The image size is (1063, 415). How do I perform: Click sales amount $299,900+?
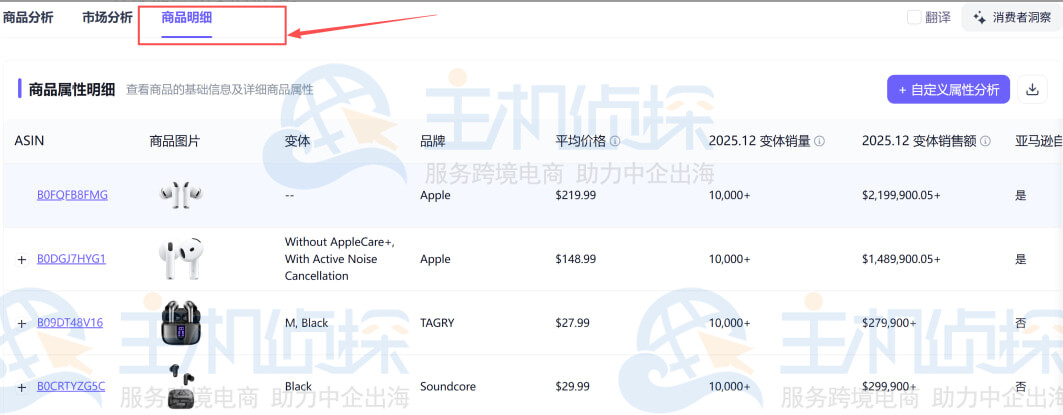point(889,387)
